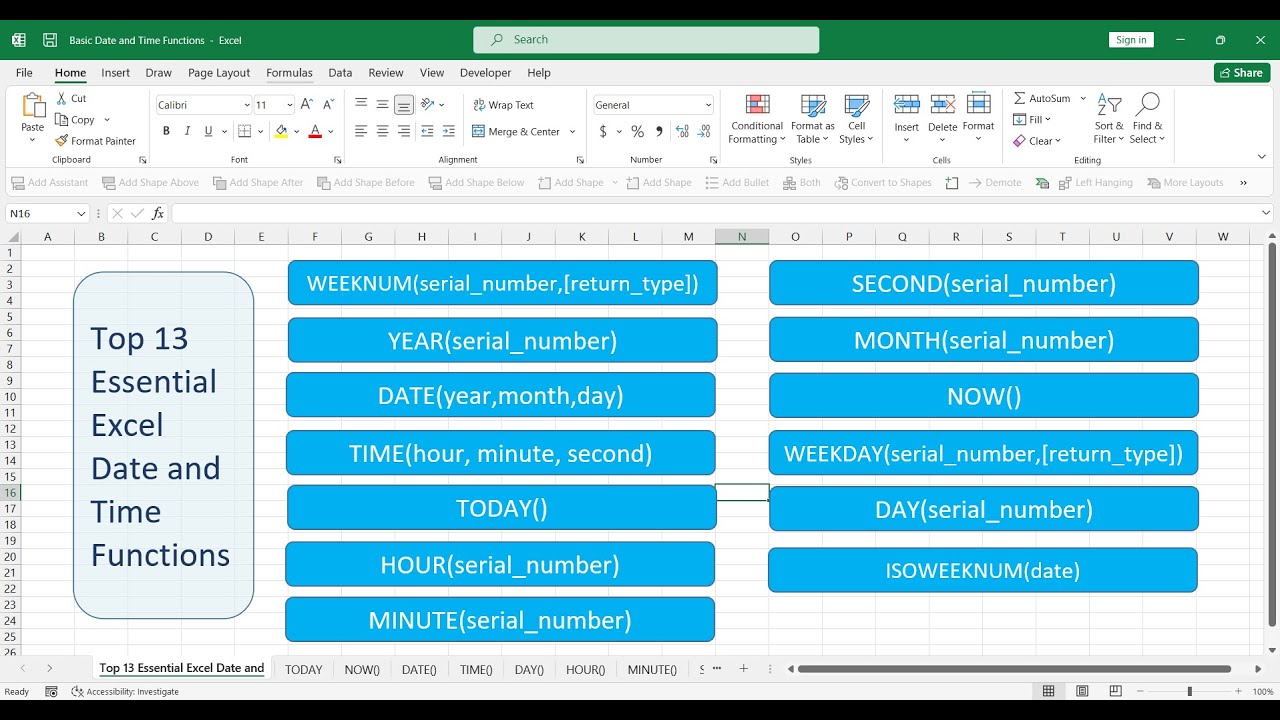The image size is (1280, 720).
Task: Collapse the ribbon with the chevron
Action: 1262,157
